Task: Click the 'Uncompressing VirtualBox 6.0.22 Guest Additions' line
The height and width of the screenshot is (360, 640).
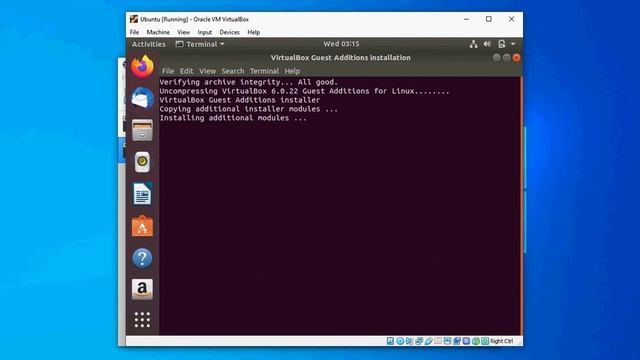Action: coord(304,91)
